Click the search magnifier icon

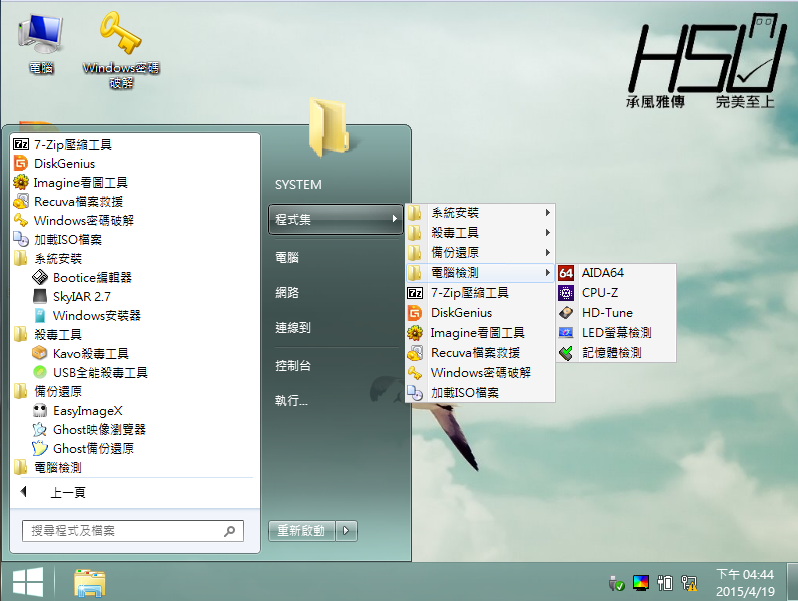[x=230, y=531]
